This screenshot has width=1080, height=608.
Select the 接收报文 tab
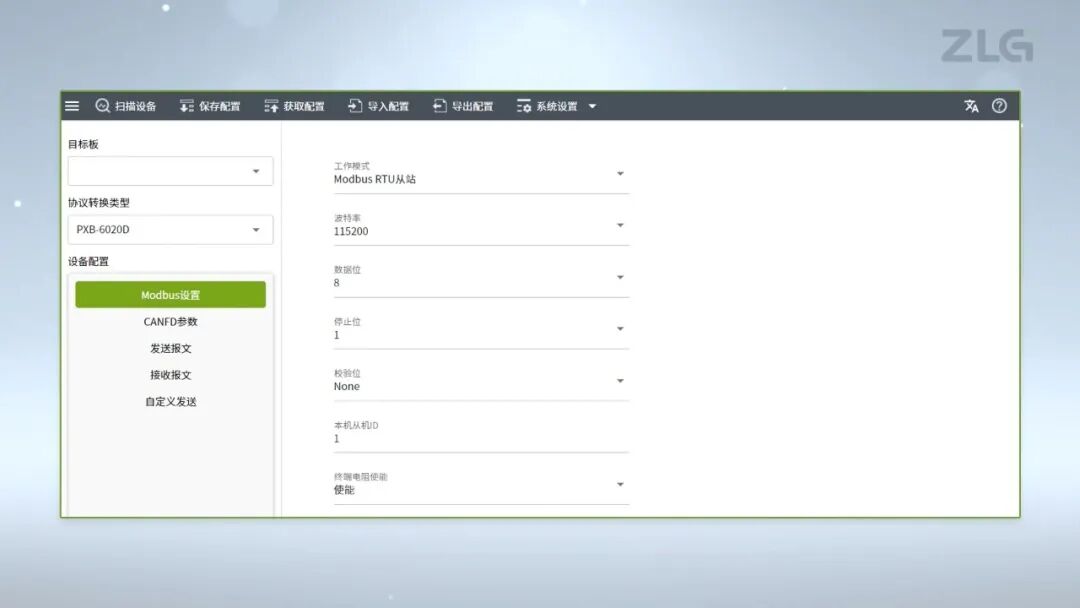(170, 375)
